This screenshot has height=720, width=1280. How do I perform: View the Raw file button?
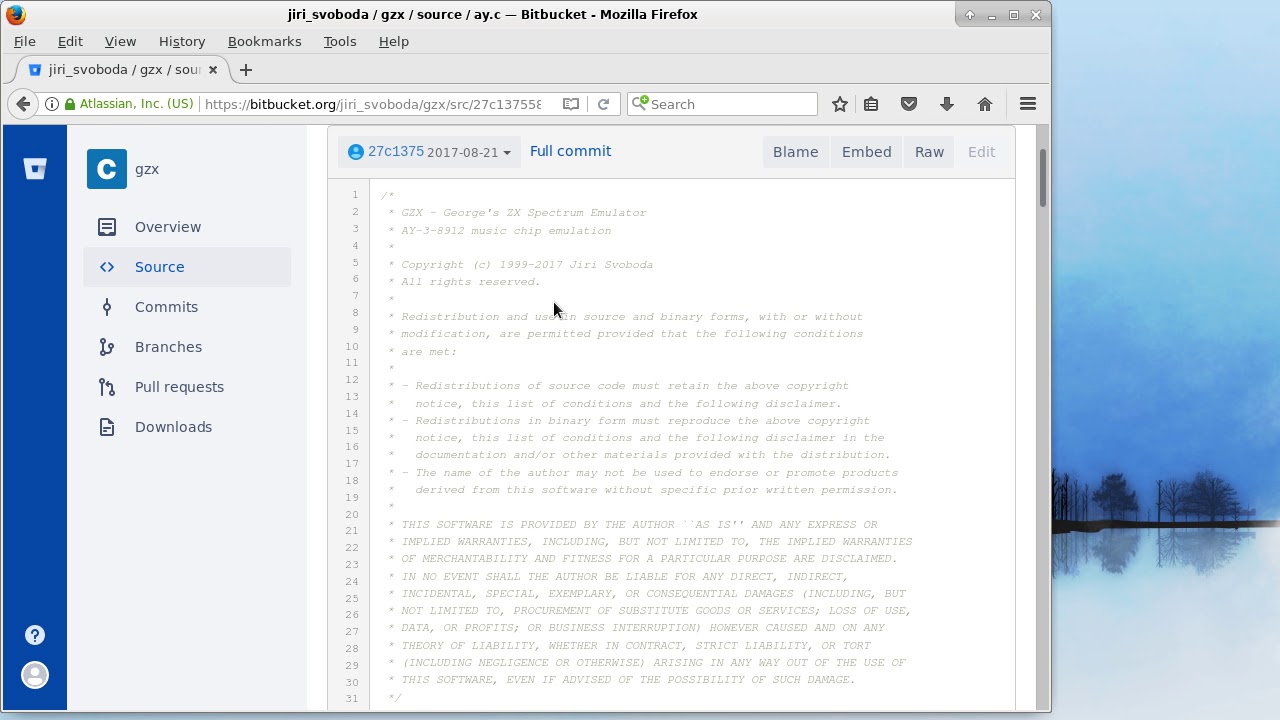coord(929,152)
